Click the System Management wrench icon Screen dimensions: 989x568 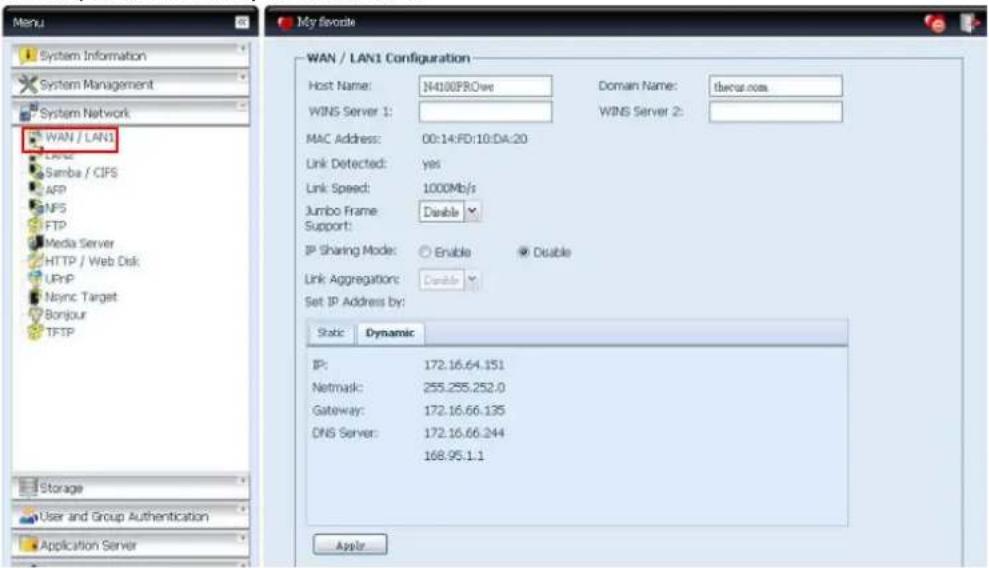(x=28, y=84)
